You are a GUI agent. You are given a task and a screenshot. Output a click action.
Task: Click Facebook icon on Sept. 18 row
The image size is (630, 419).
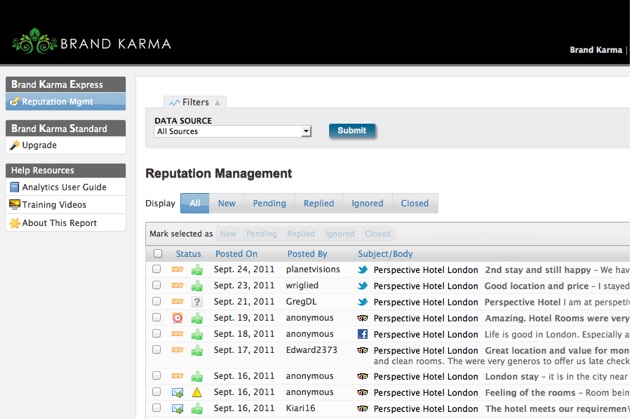click(x=362, y=334)
